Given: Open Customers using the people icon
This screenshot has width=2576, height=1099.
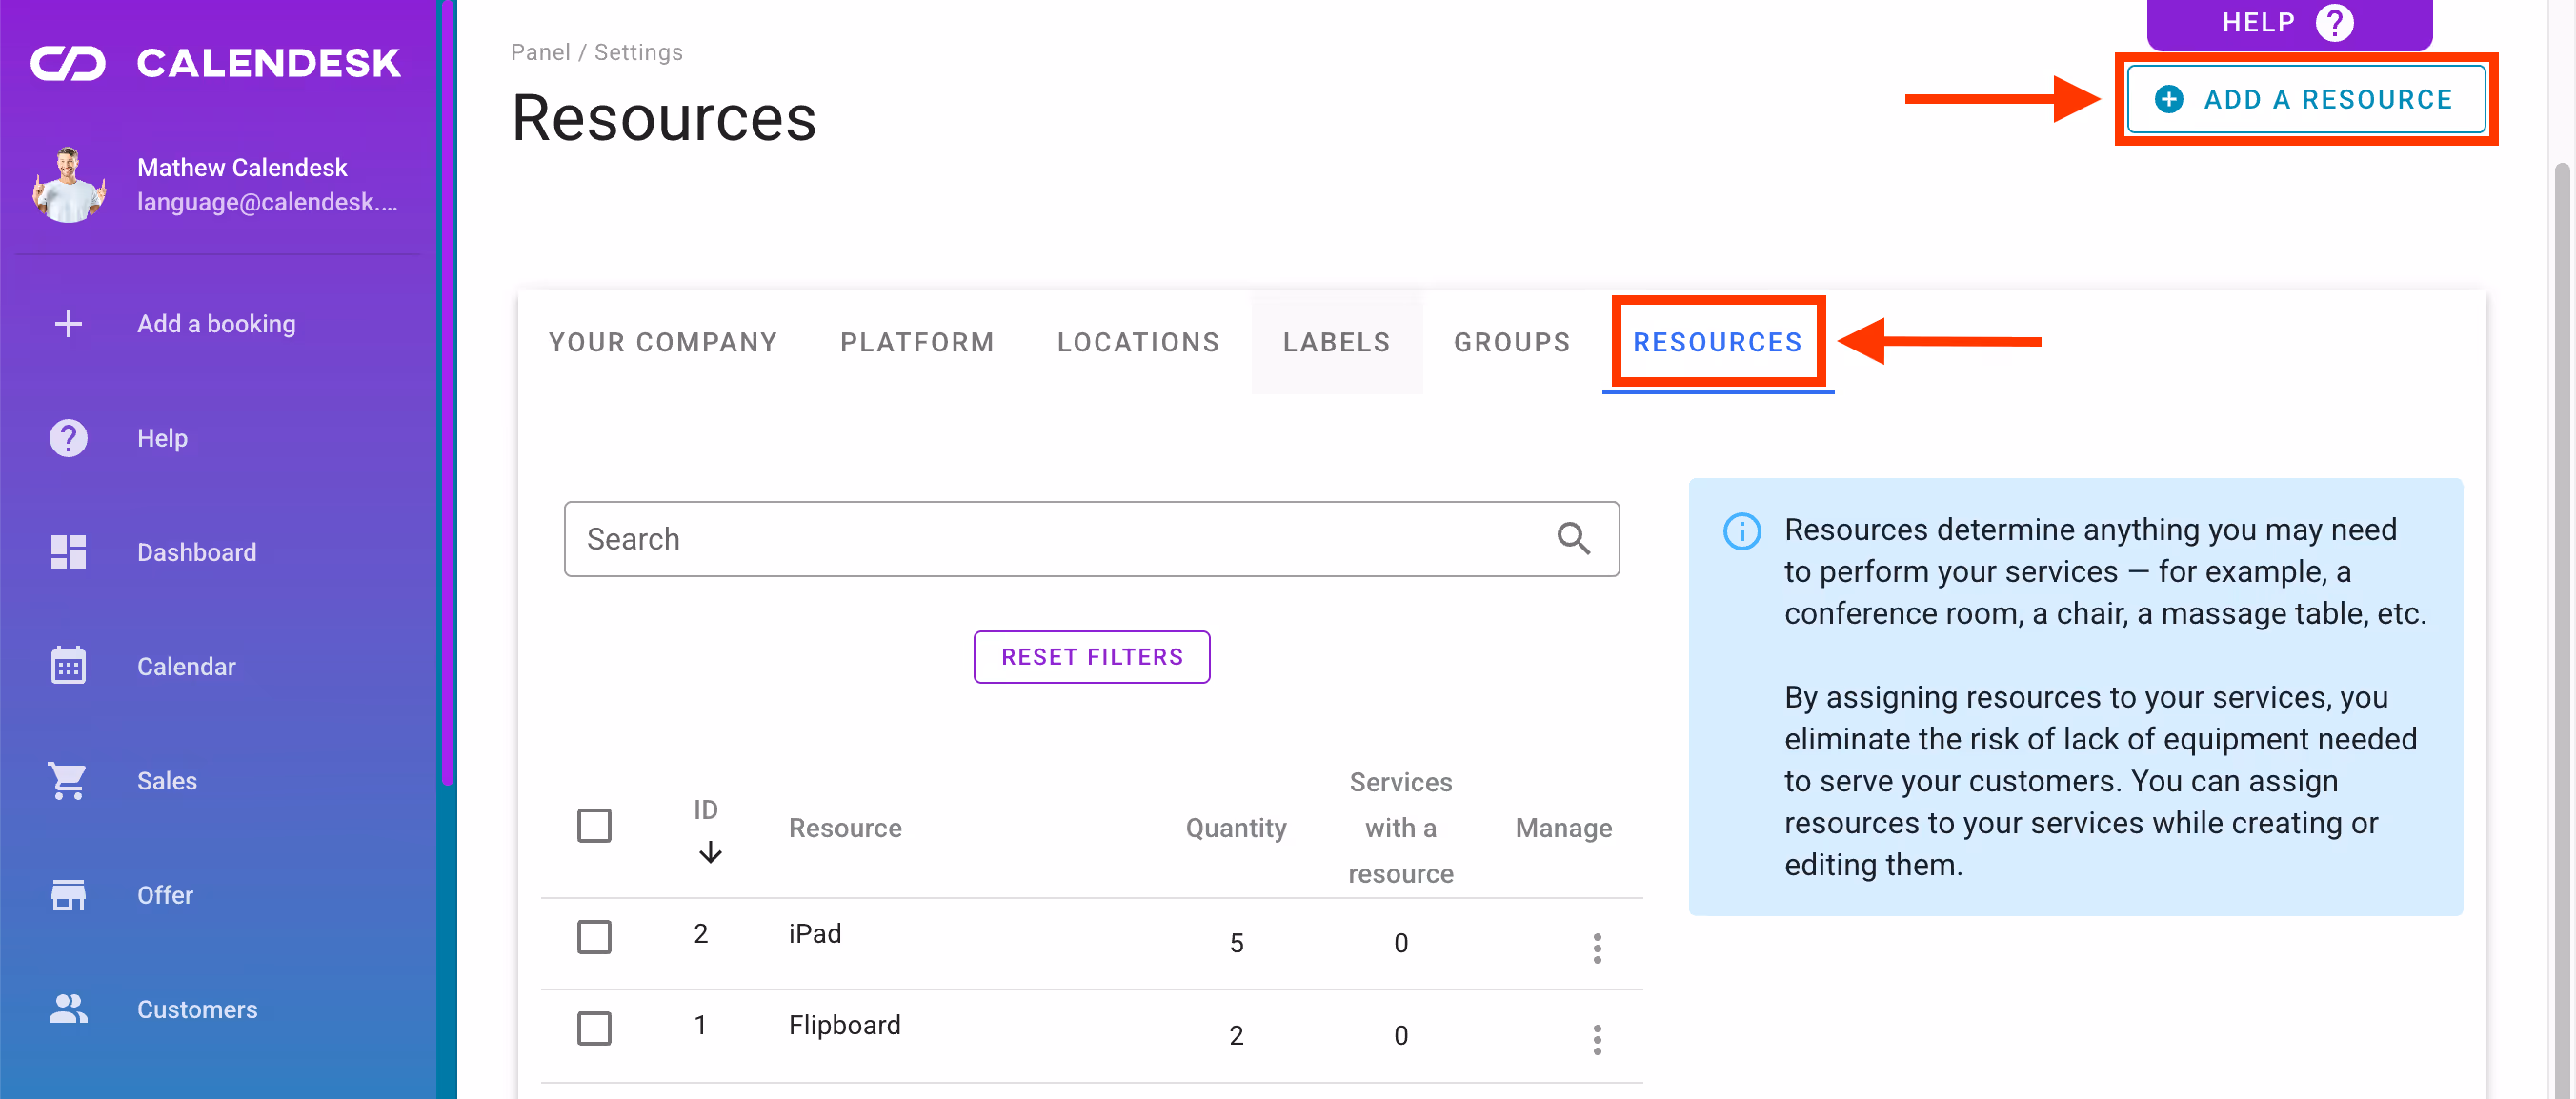Looking at the screenshot, I should tap(67, 1009).
